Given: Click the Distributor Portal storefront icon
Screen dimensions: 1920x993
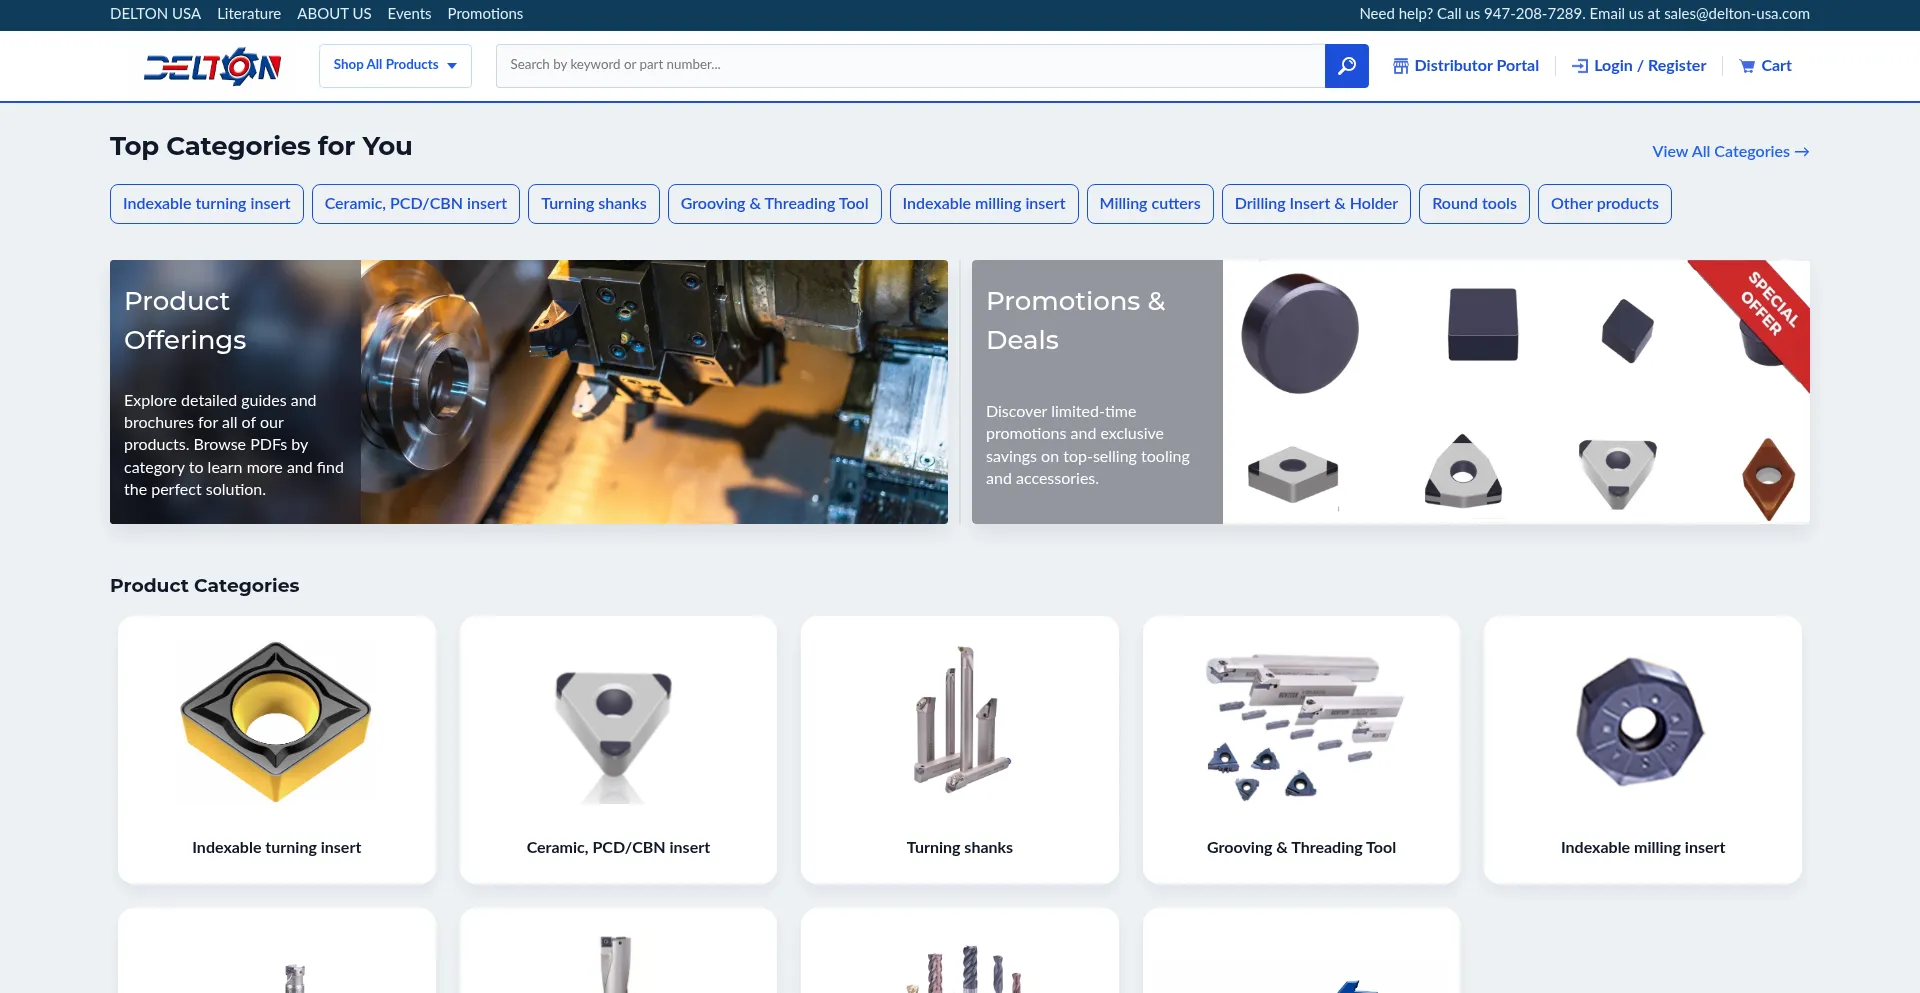Looking at the screenshot, I should click(x=1401, y=66).
